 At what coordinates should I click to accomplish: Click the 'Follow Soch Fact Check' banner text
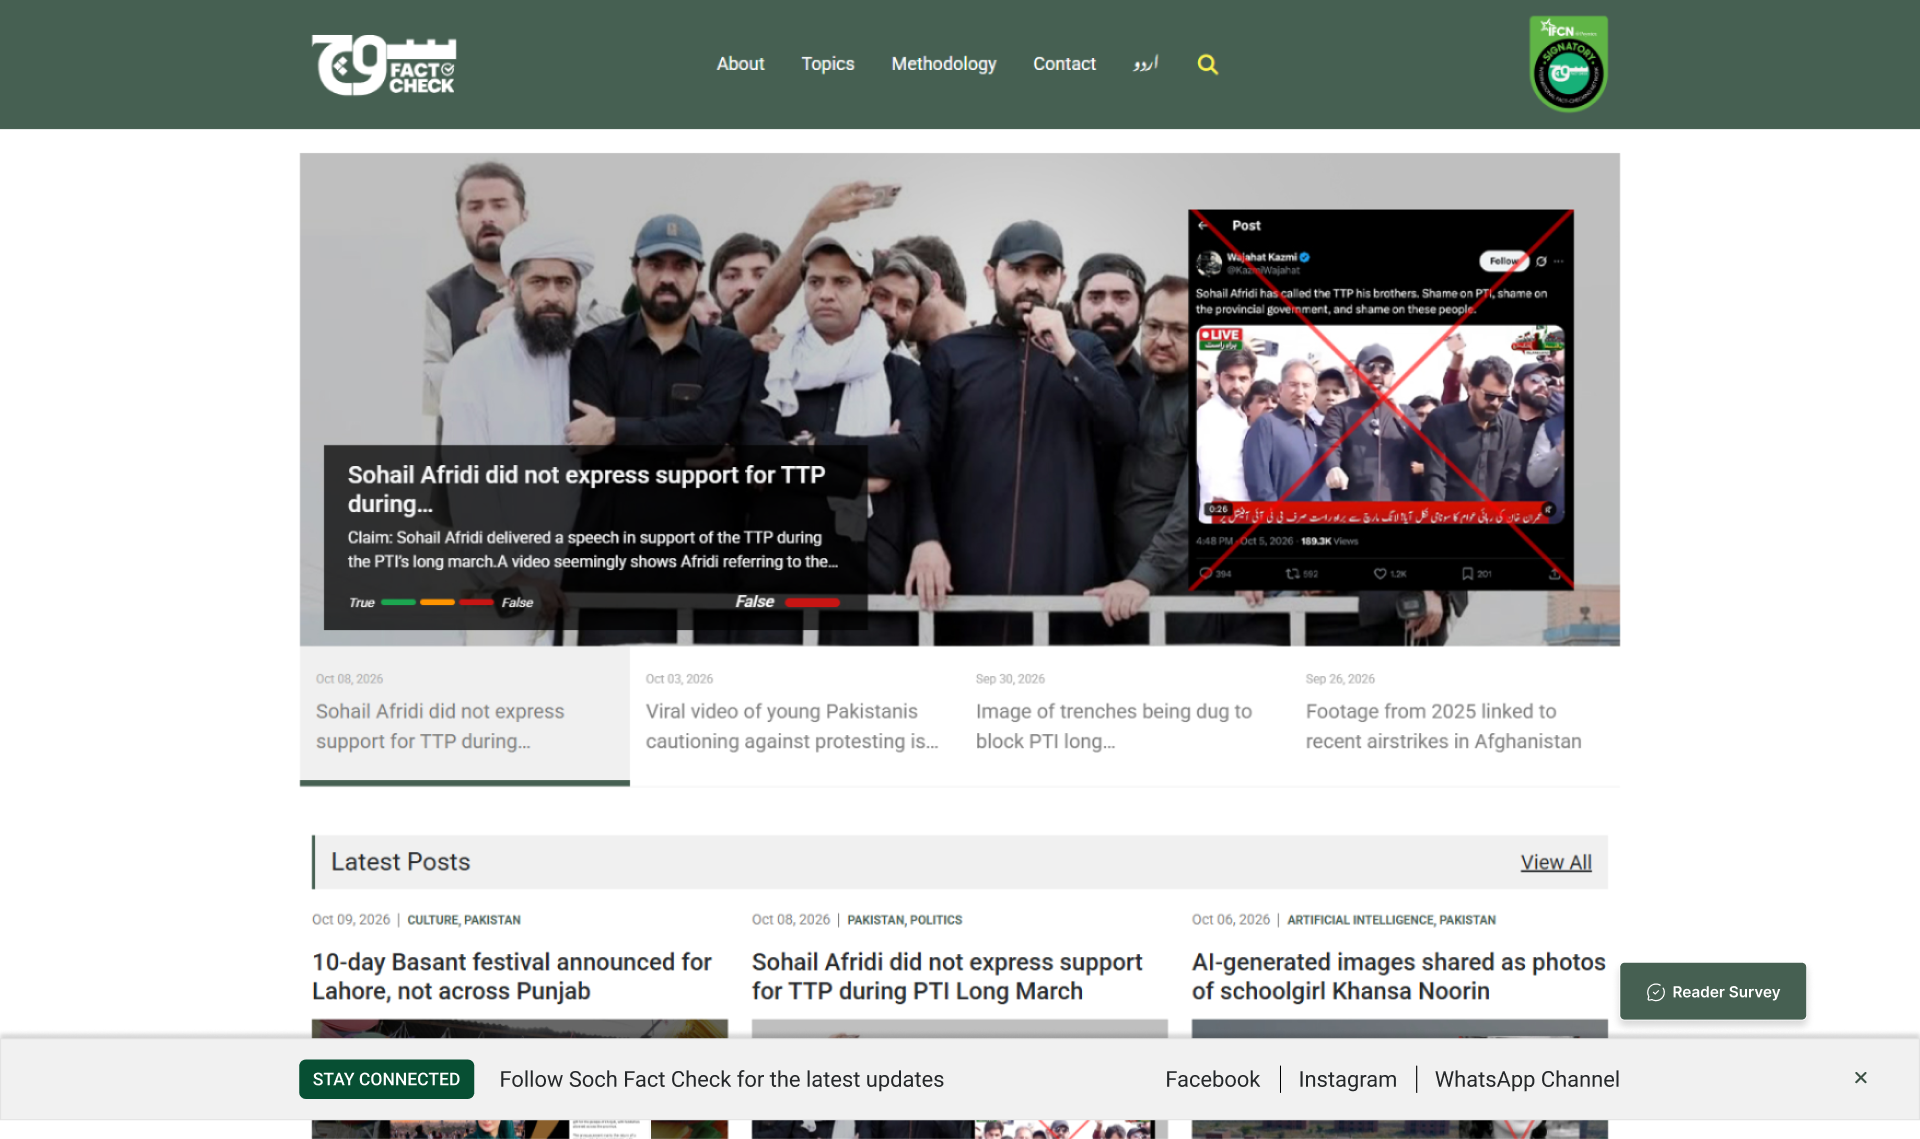pos(721,1079)
